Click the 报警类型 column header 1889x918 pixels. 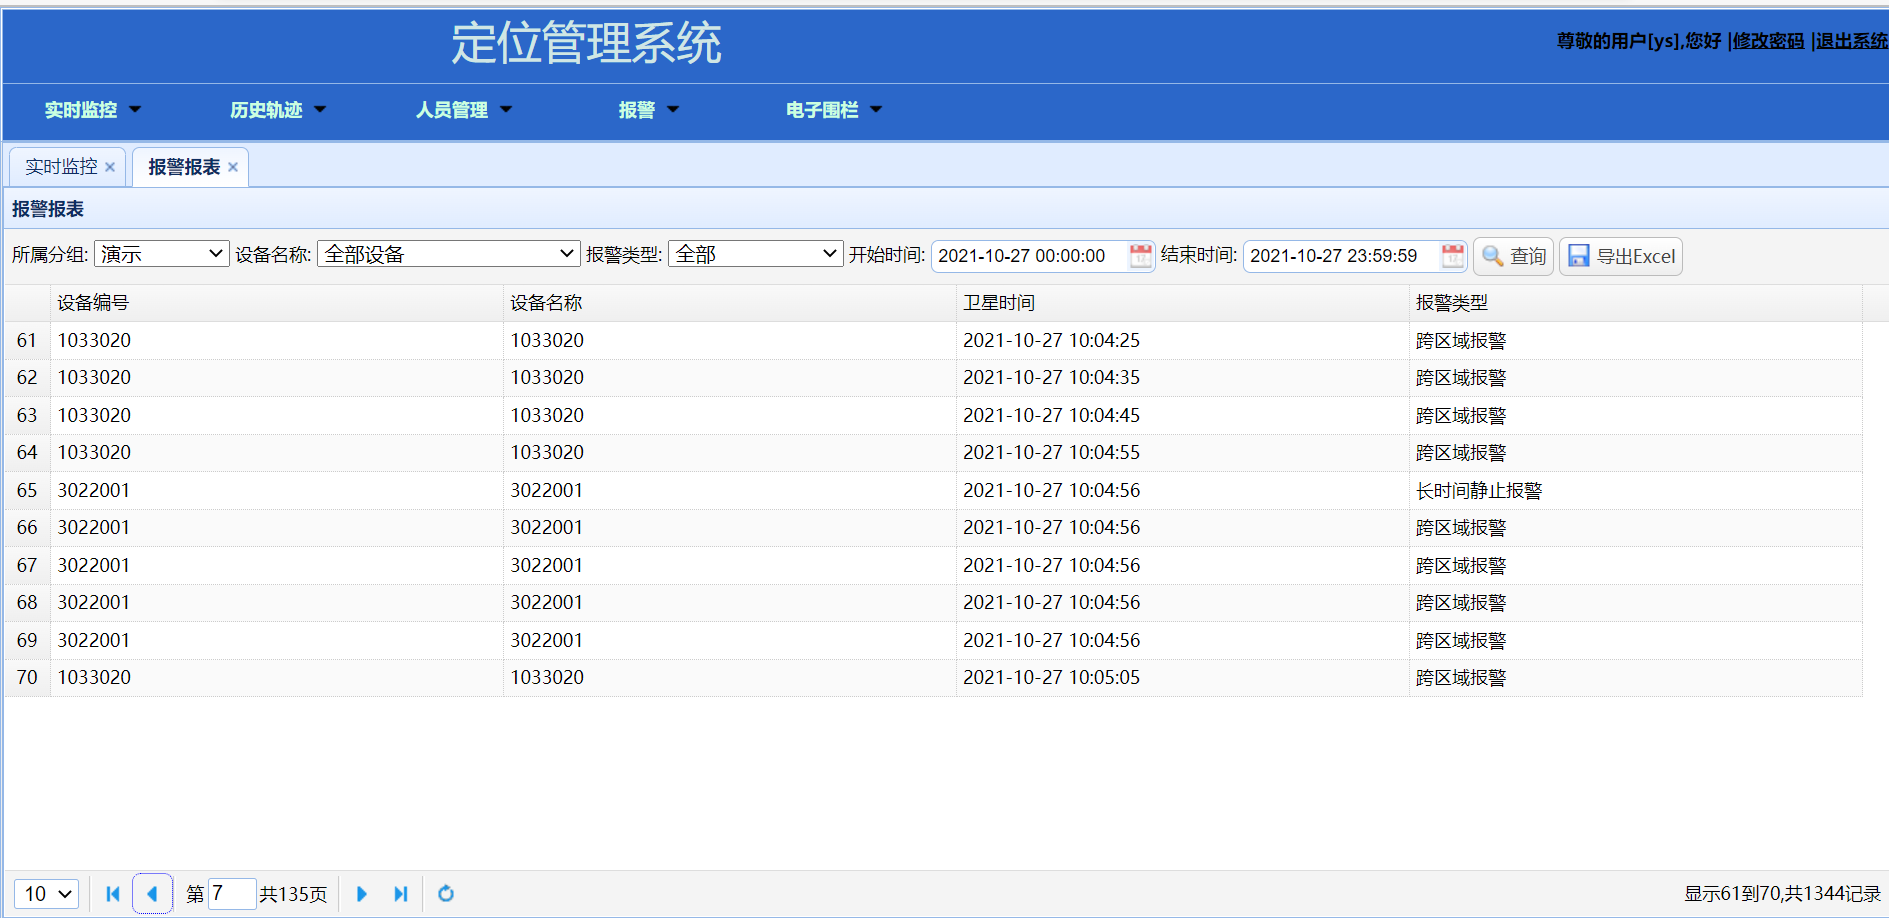click(1635, 303)
